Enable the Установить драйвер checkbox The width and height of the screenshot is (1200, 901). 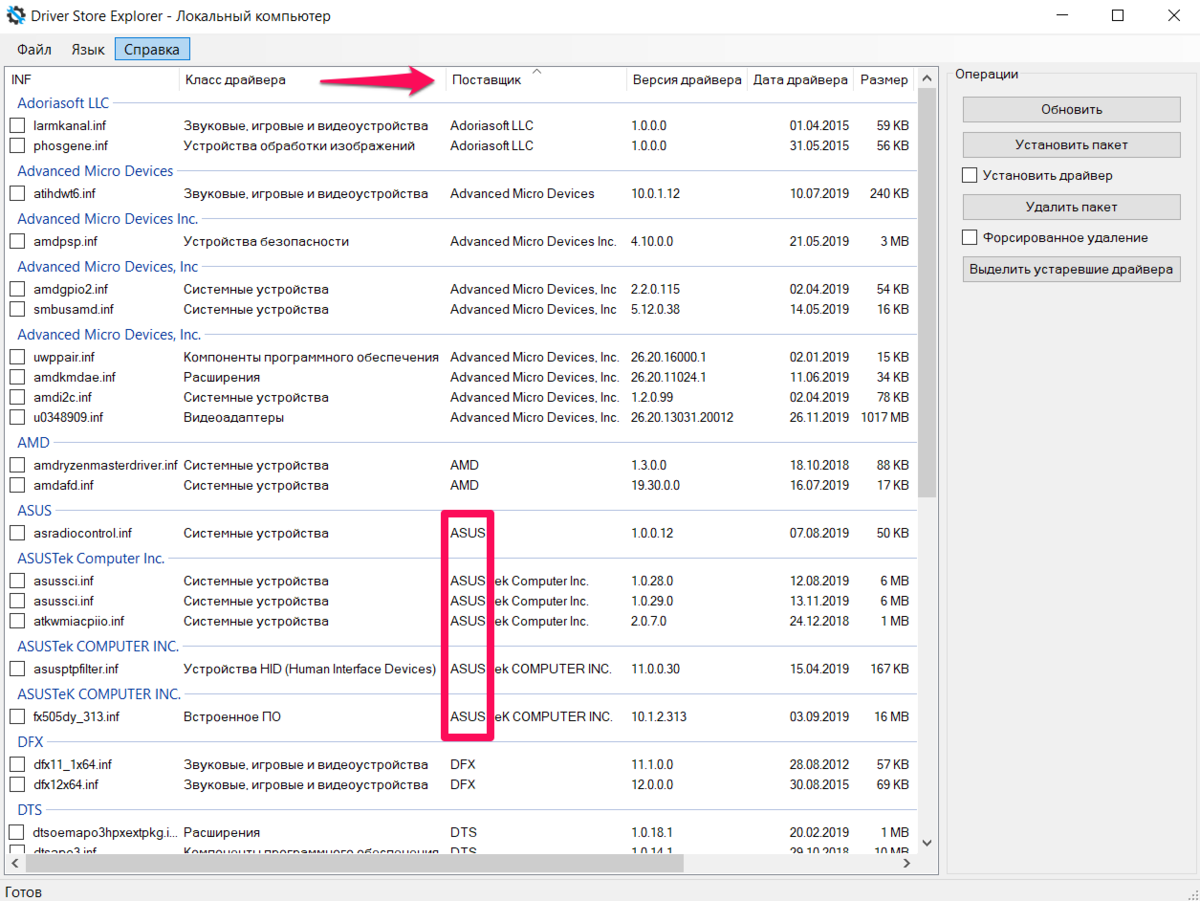[969, 175]
